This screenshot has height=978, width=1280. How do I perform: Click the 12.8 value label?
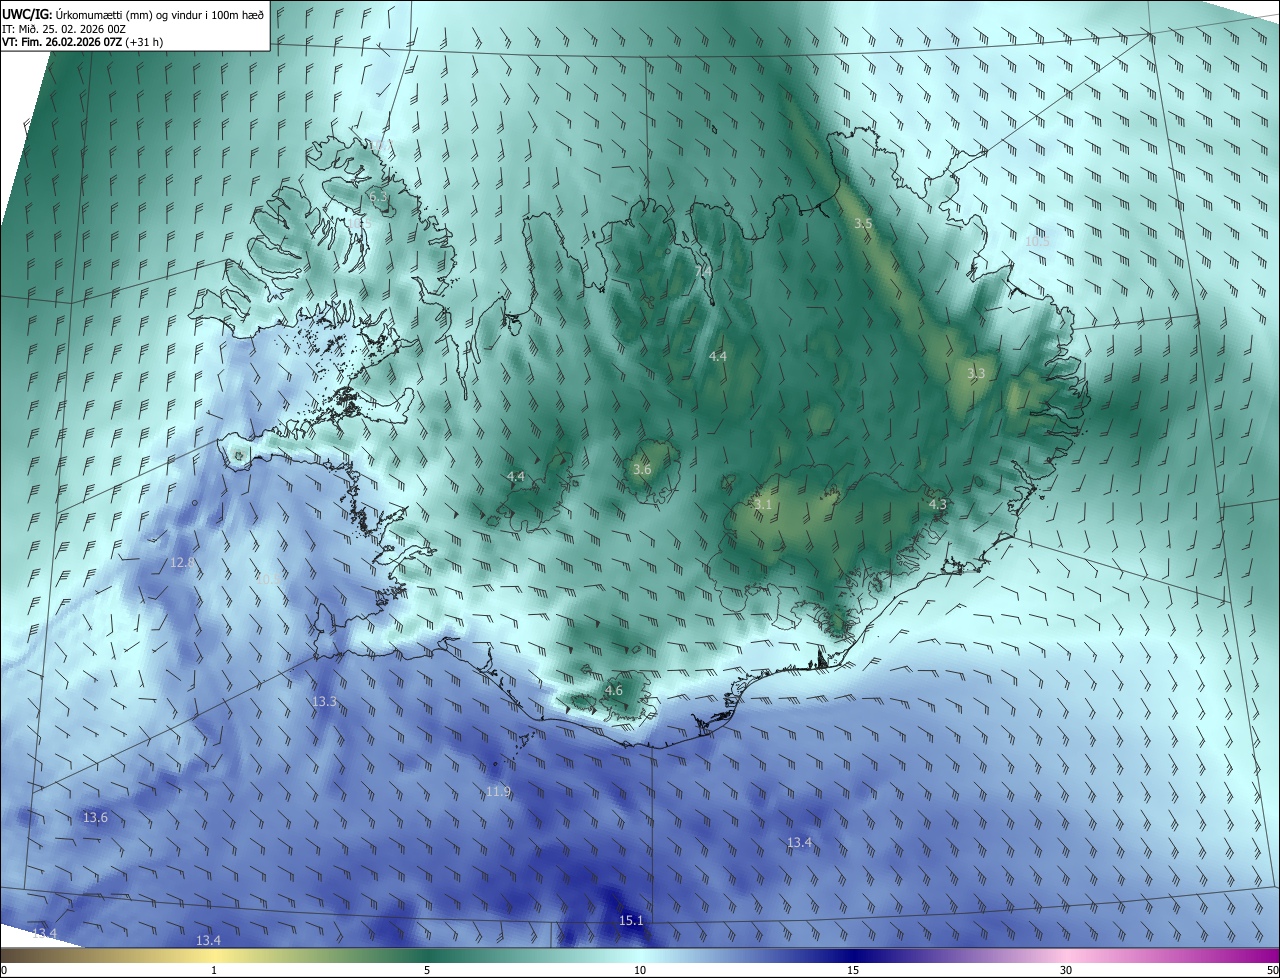[x=182, y=562]
